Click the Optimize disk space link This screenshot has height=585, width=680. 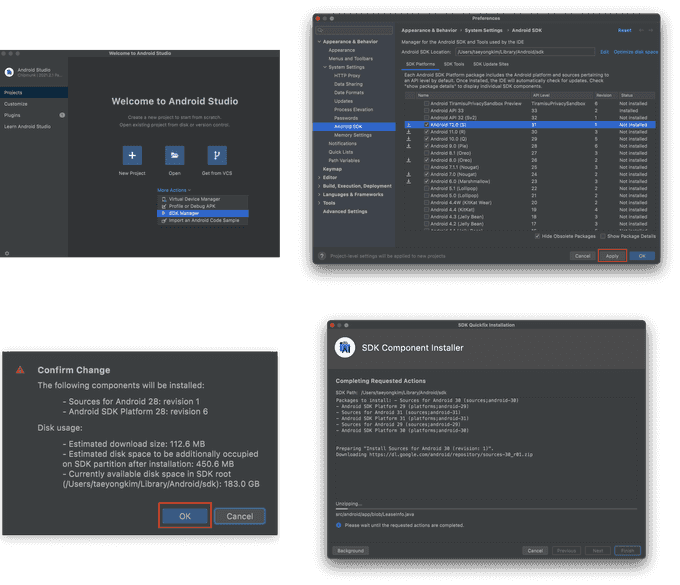coord(636,52)
